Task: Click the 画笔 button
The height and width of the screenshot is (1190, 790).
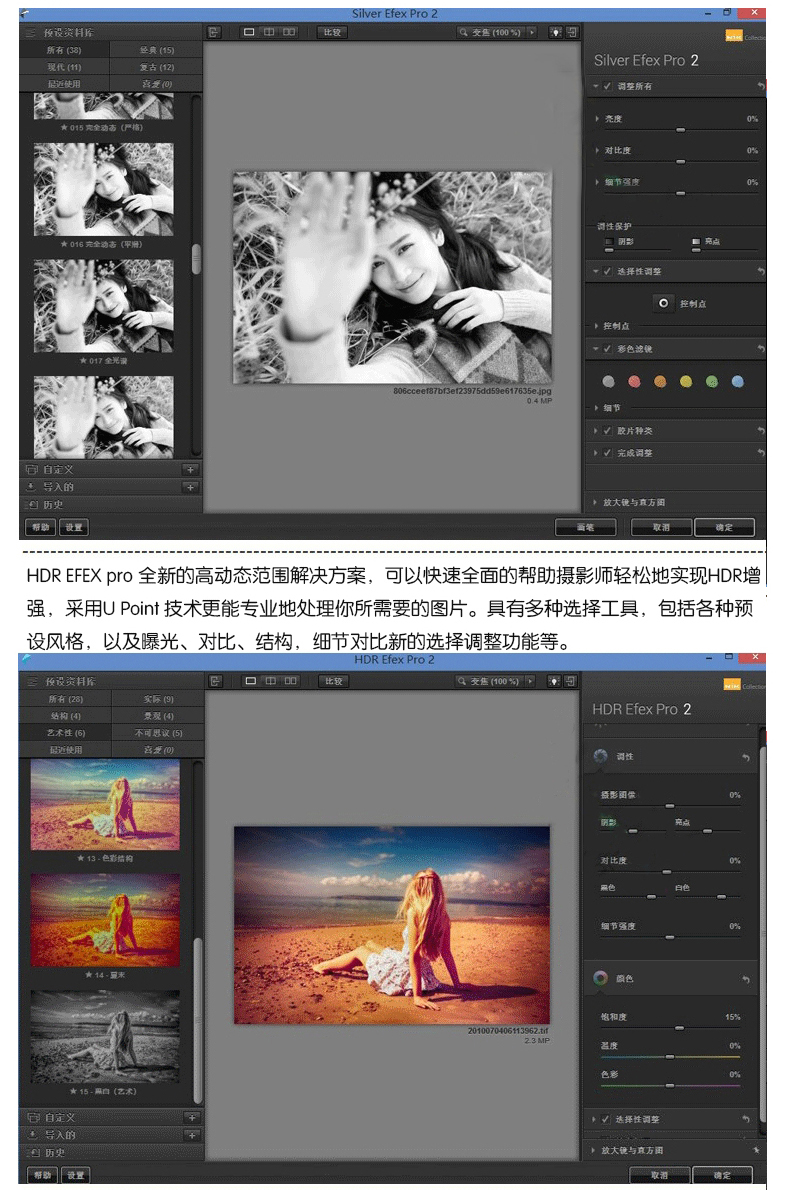Action: point(585,527)
